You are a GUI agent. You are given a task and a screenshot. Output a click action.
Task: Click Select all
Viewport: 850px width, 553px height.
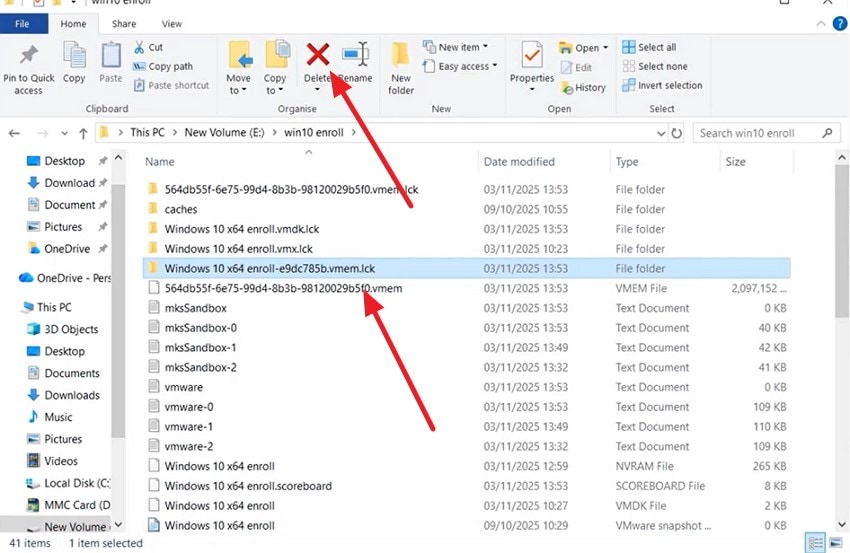649,47
